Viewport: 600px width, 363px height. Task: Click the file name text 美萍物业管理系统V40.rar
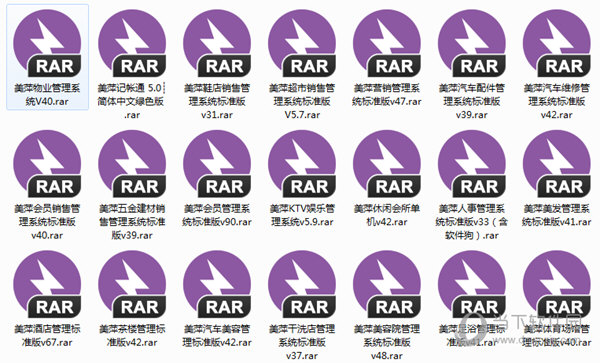pos(47,95)
